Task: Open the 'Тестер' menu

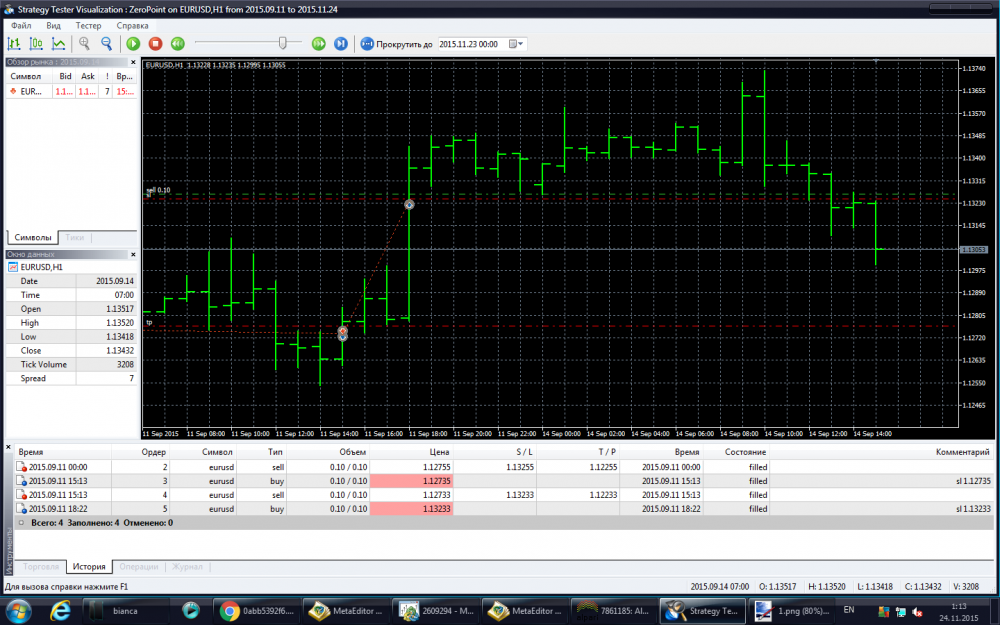Action: (88, 24)
